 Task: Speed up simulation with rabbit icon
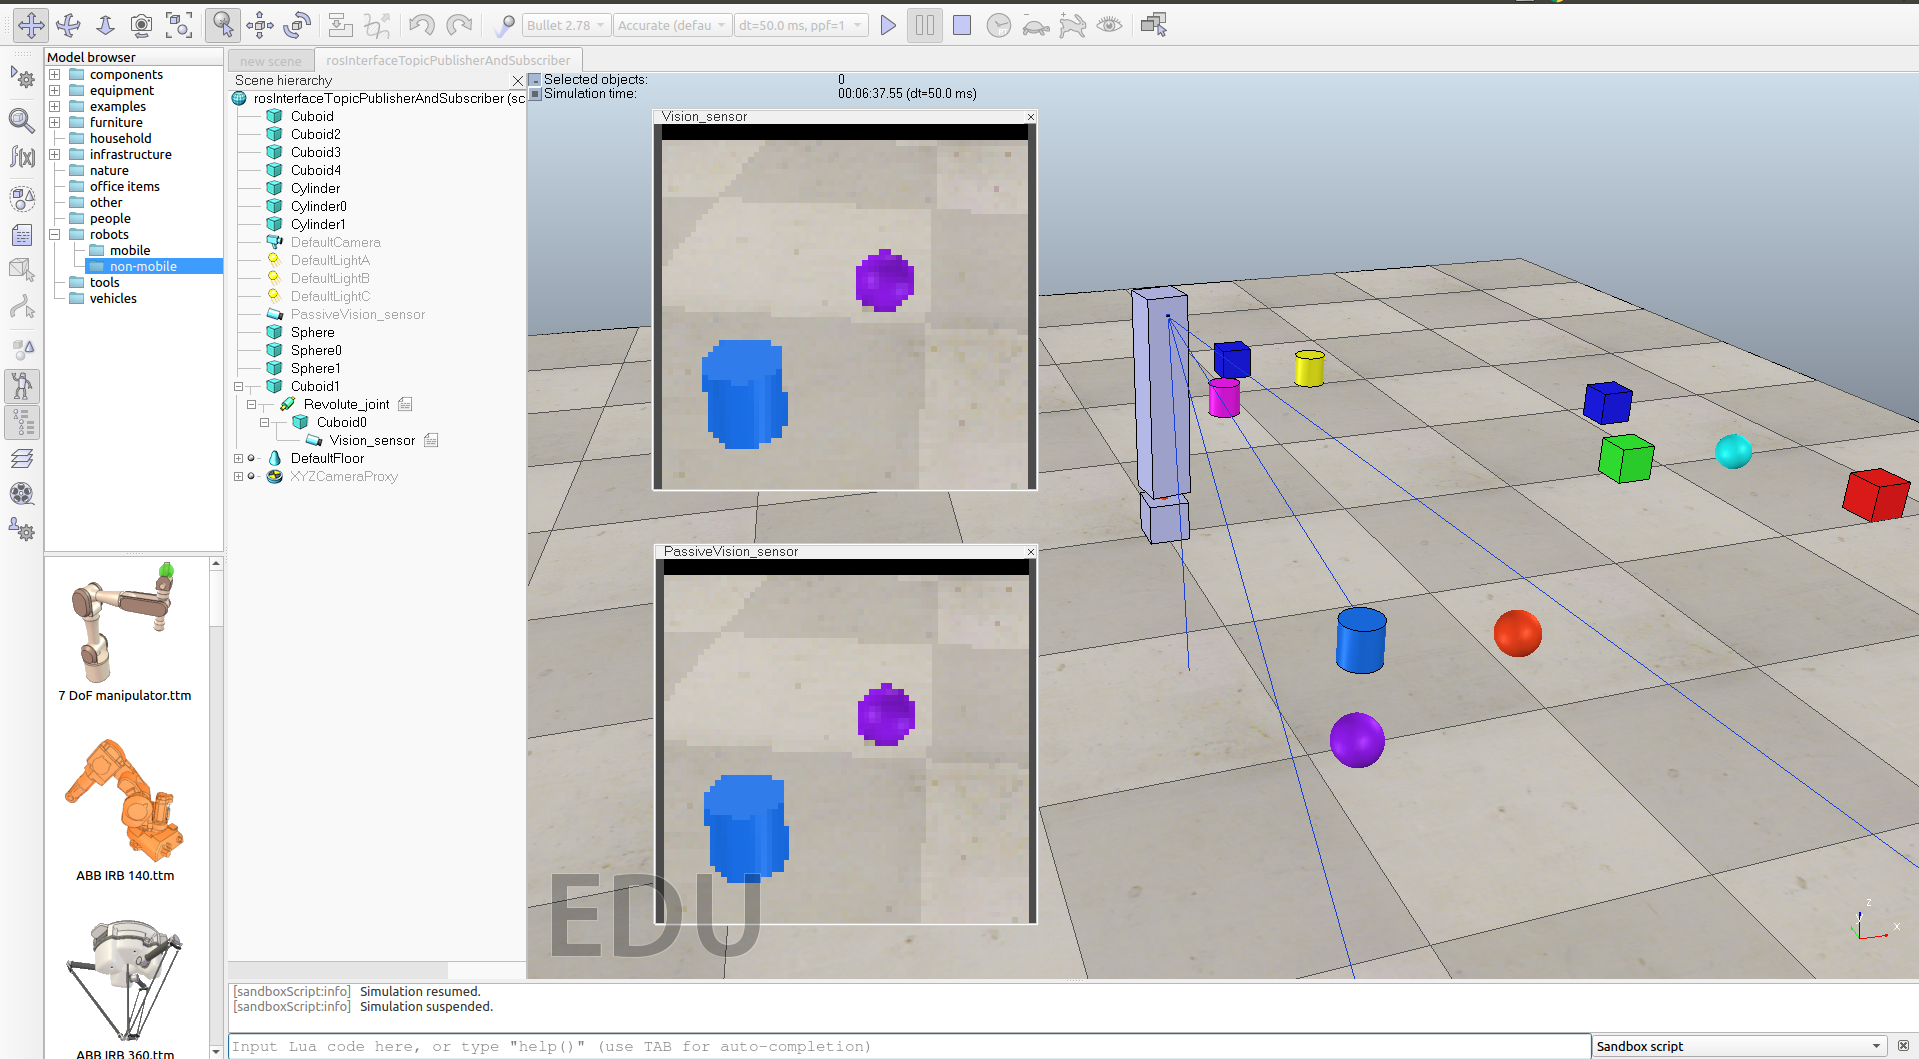pos(1072,25)
